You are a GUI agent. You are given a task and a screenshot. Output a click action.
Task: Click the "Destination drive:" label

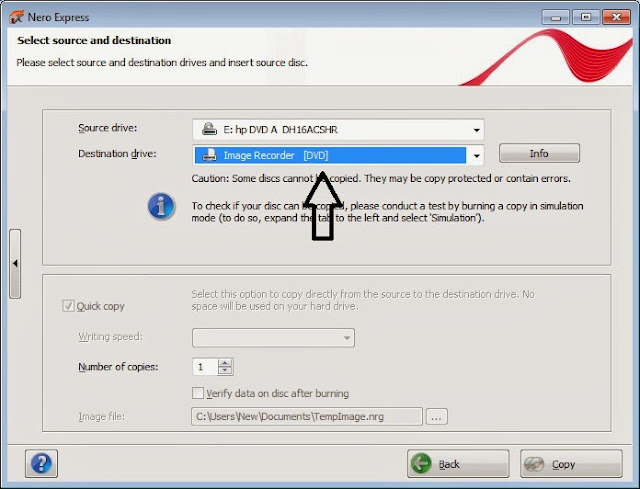click(x=117, y=153)
